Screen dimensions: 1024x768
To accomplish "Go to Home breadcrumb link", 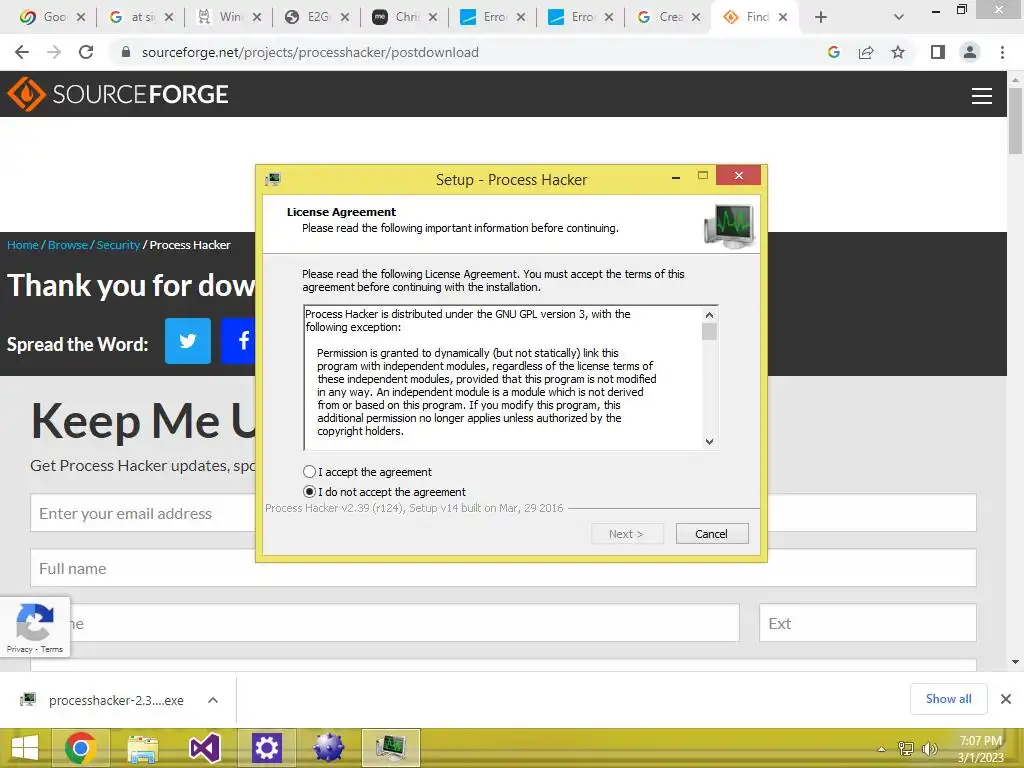I will 23,245.
